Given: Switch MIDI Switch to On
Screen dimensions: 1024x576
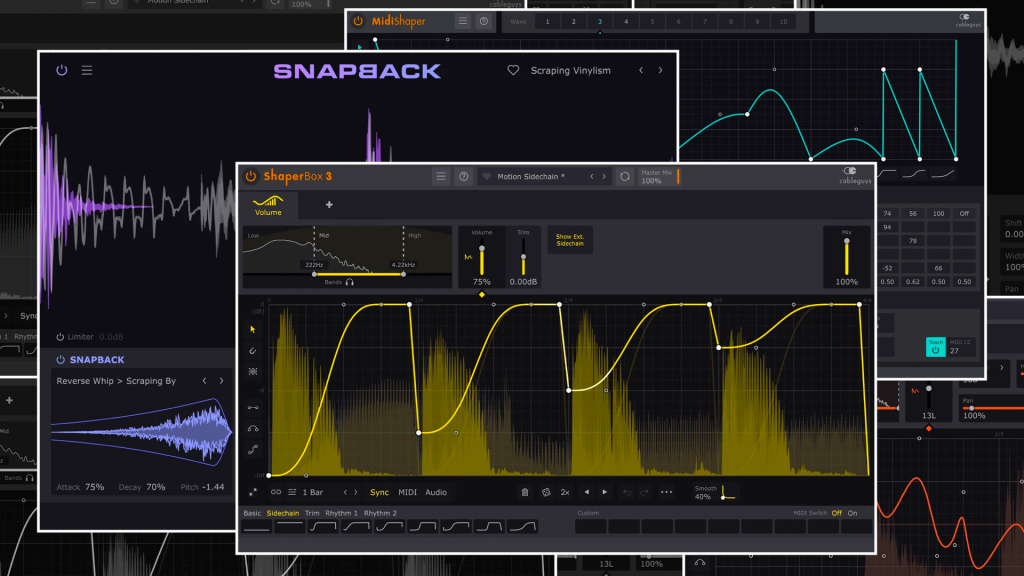Looking at the screenshot, I should coord(852,513).
